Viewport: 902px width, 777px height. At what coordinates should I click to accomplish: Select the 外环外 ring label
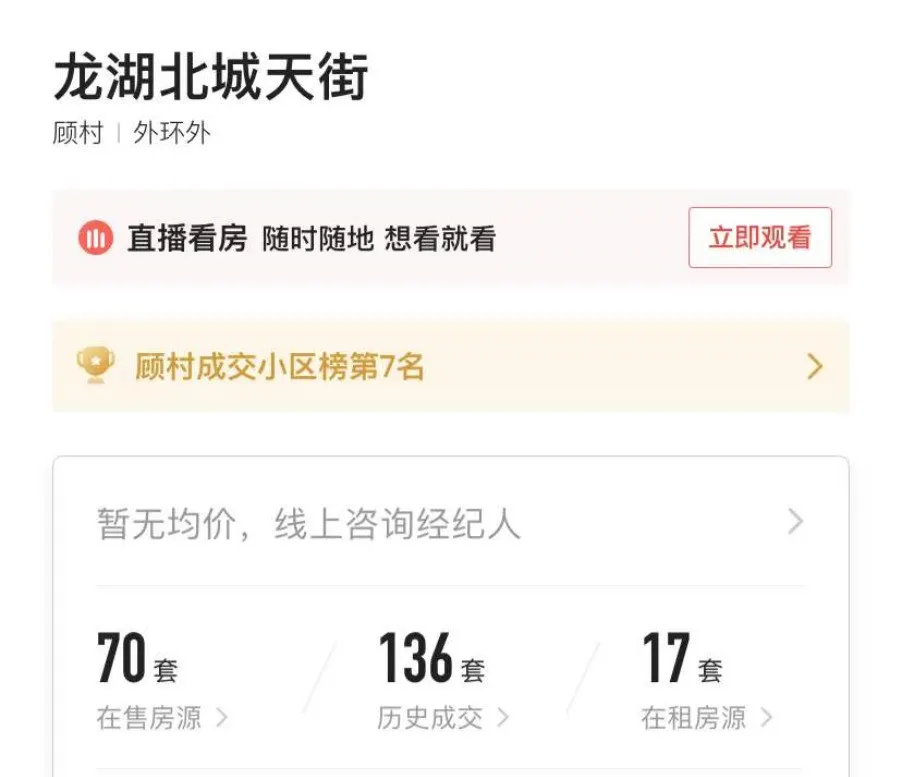pyautogui.click(x=172, y=133)
